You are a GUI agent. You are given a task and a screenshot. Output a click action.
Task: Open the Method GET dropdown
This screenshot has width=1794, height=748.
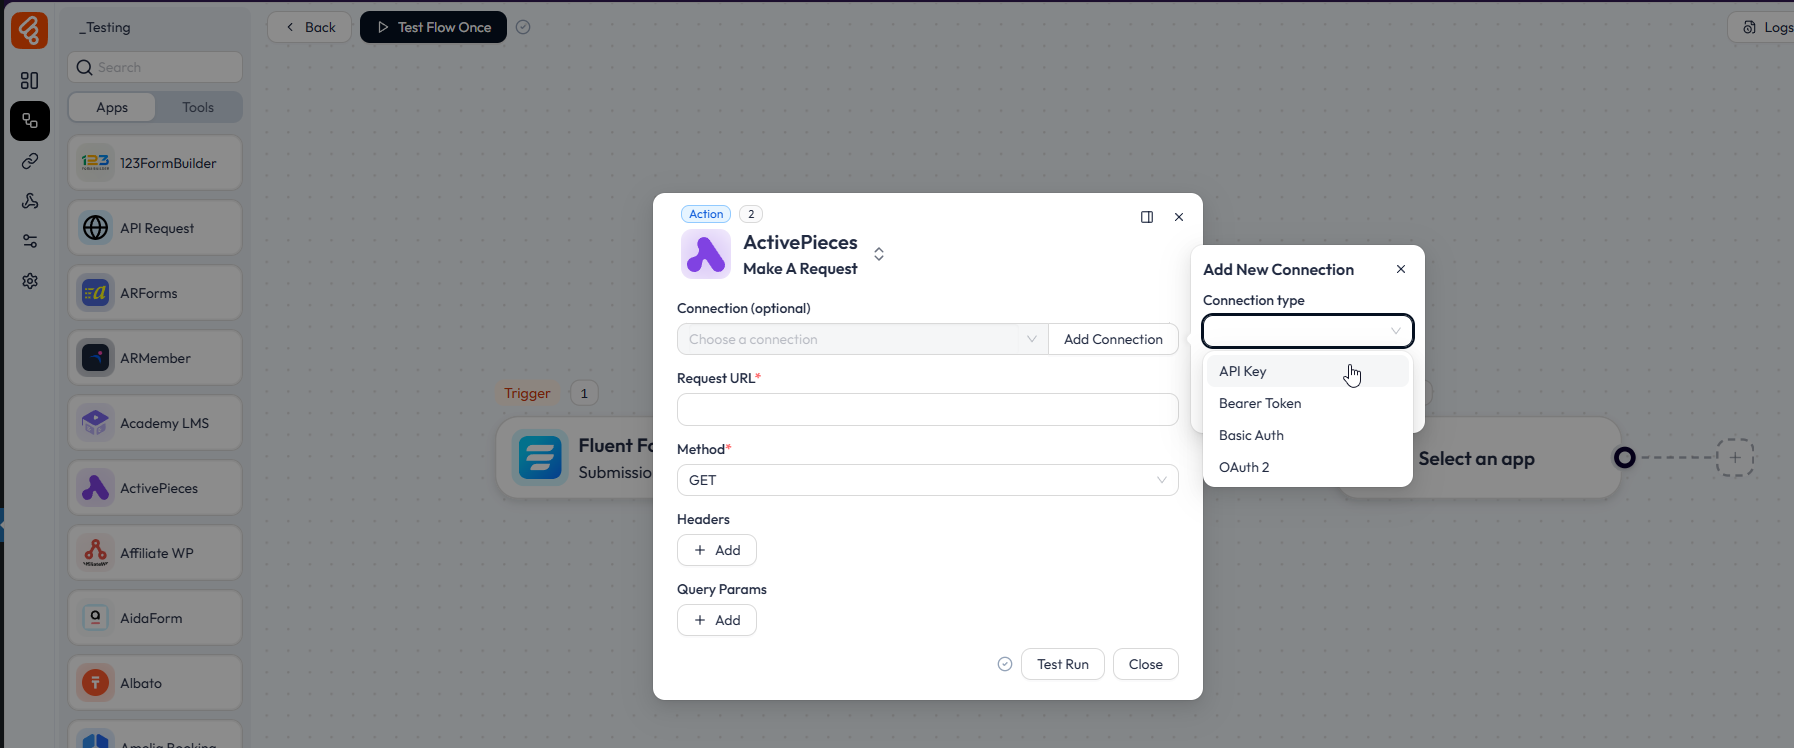coord(928,480)
